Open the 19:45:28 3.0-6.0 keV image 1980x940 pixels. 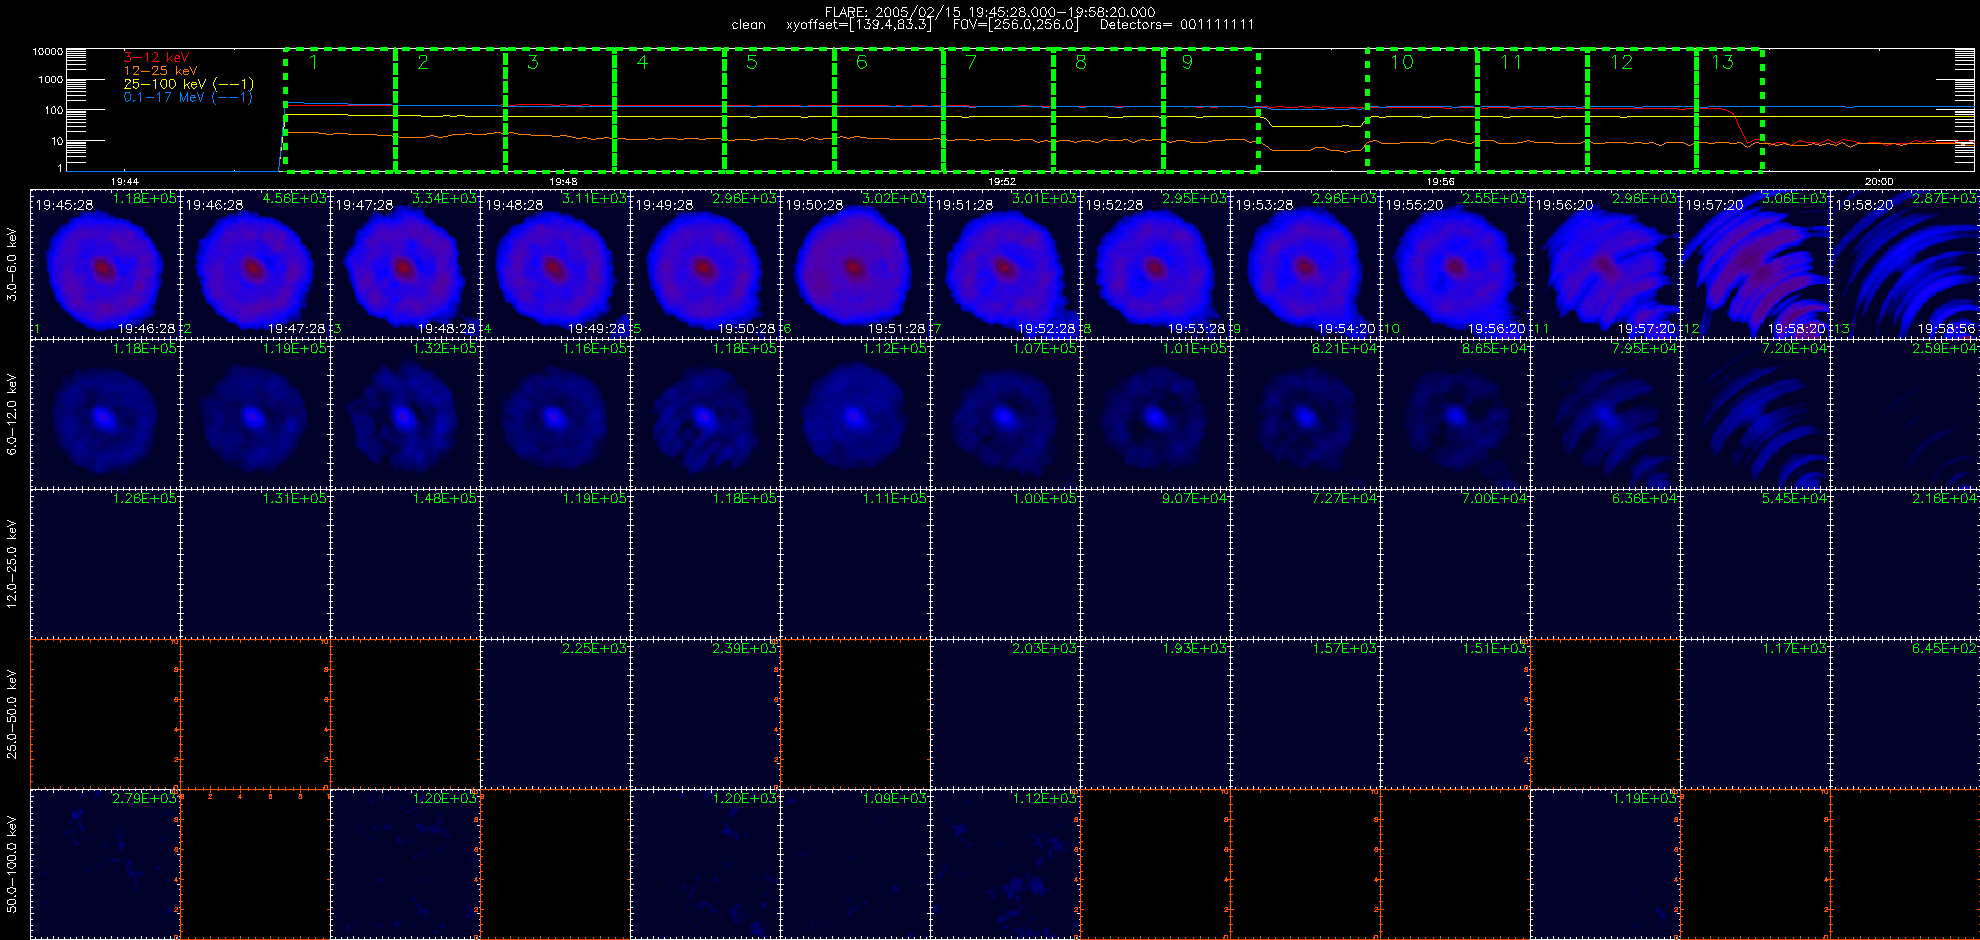(105, 264)
